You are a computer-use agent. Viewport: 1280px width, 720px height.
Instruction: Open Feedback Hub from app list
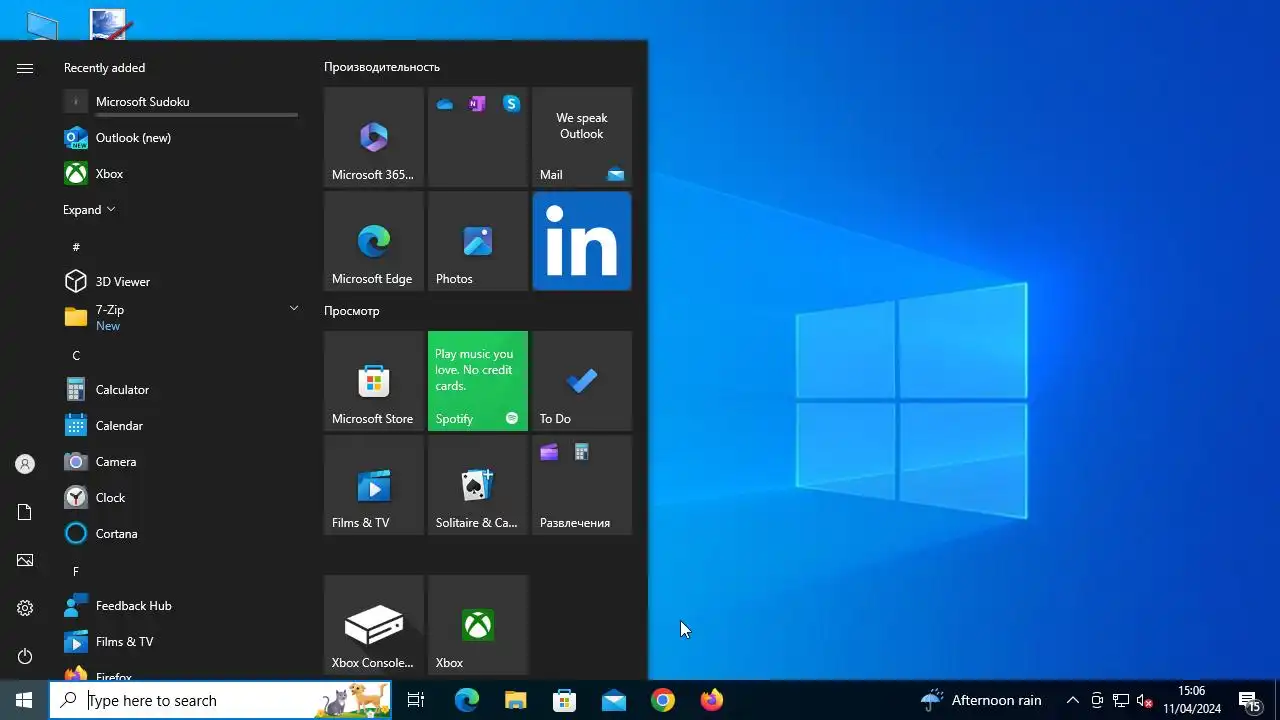(182, 606)
